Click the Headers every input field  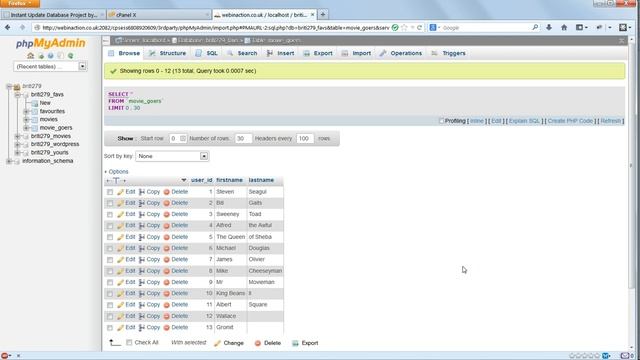click(x=305, y=138)
